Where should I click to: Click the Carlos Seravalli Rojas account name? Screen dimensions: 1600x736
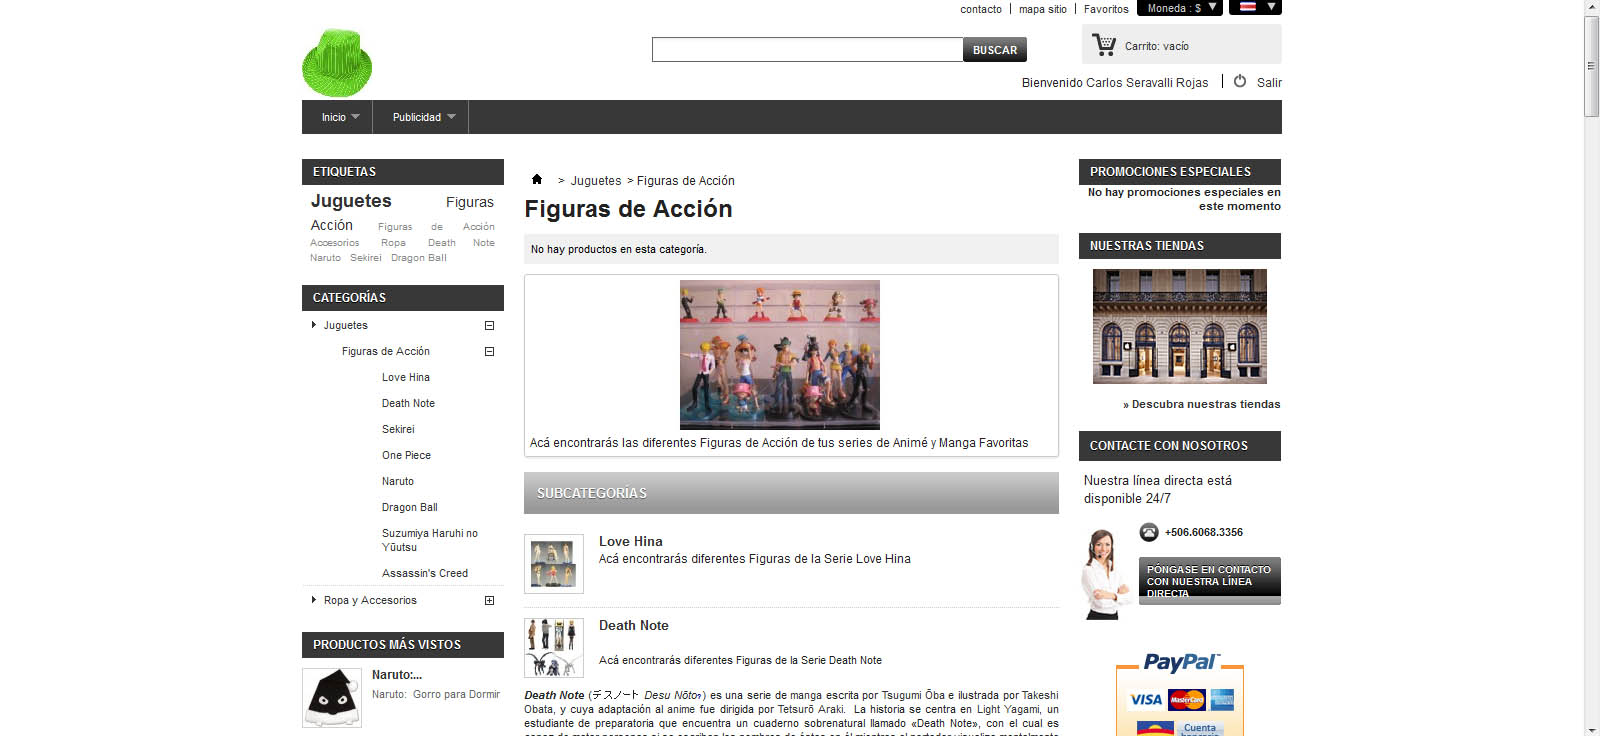tap(1147, 82)
